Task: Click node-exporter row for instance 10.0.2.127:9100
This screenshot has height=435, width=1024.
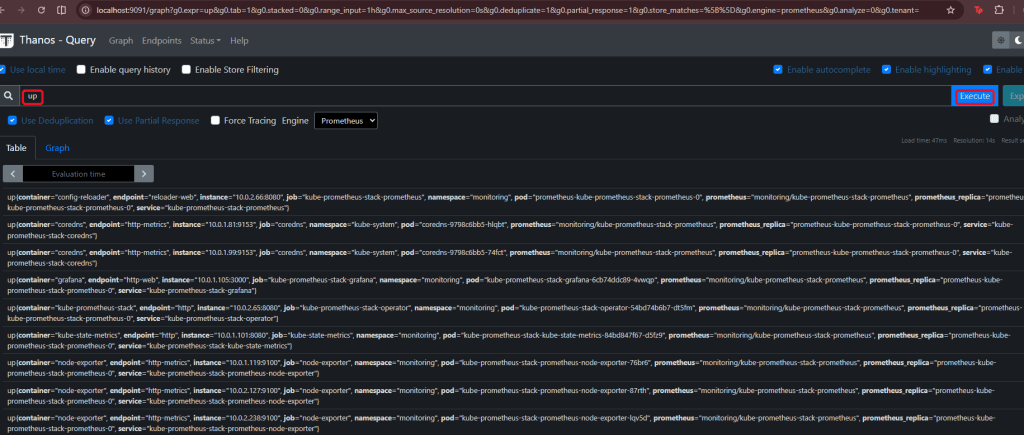Action: (512, 395)
